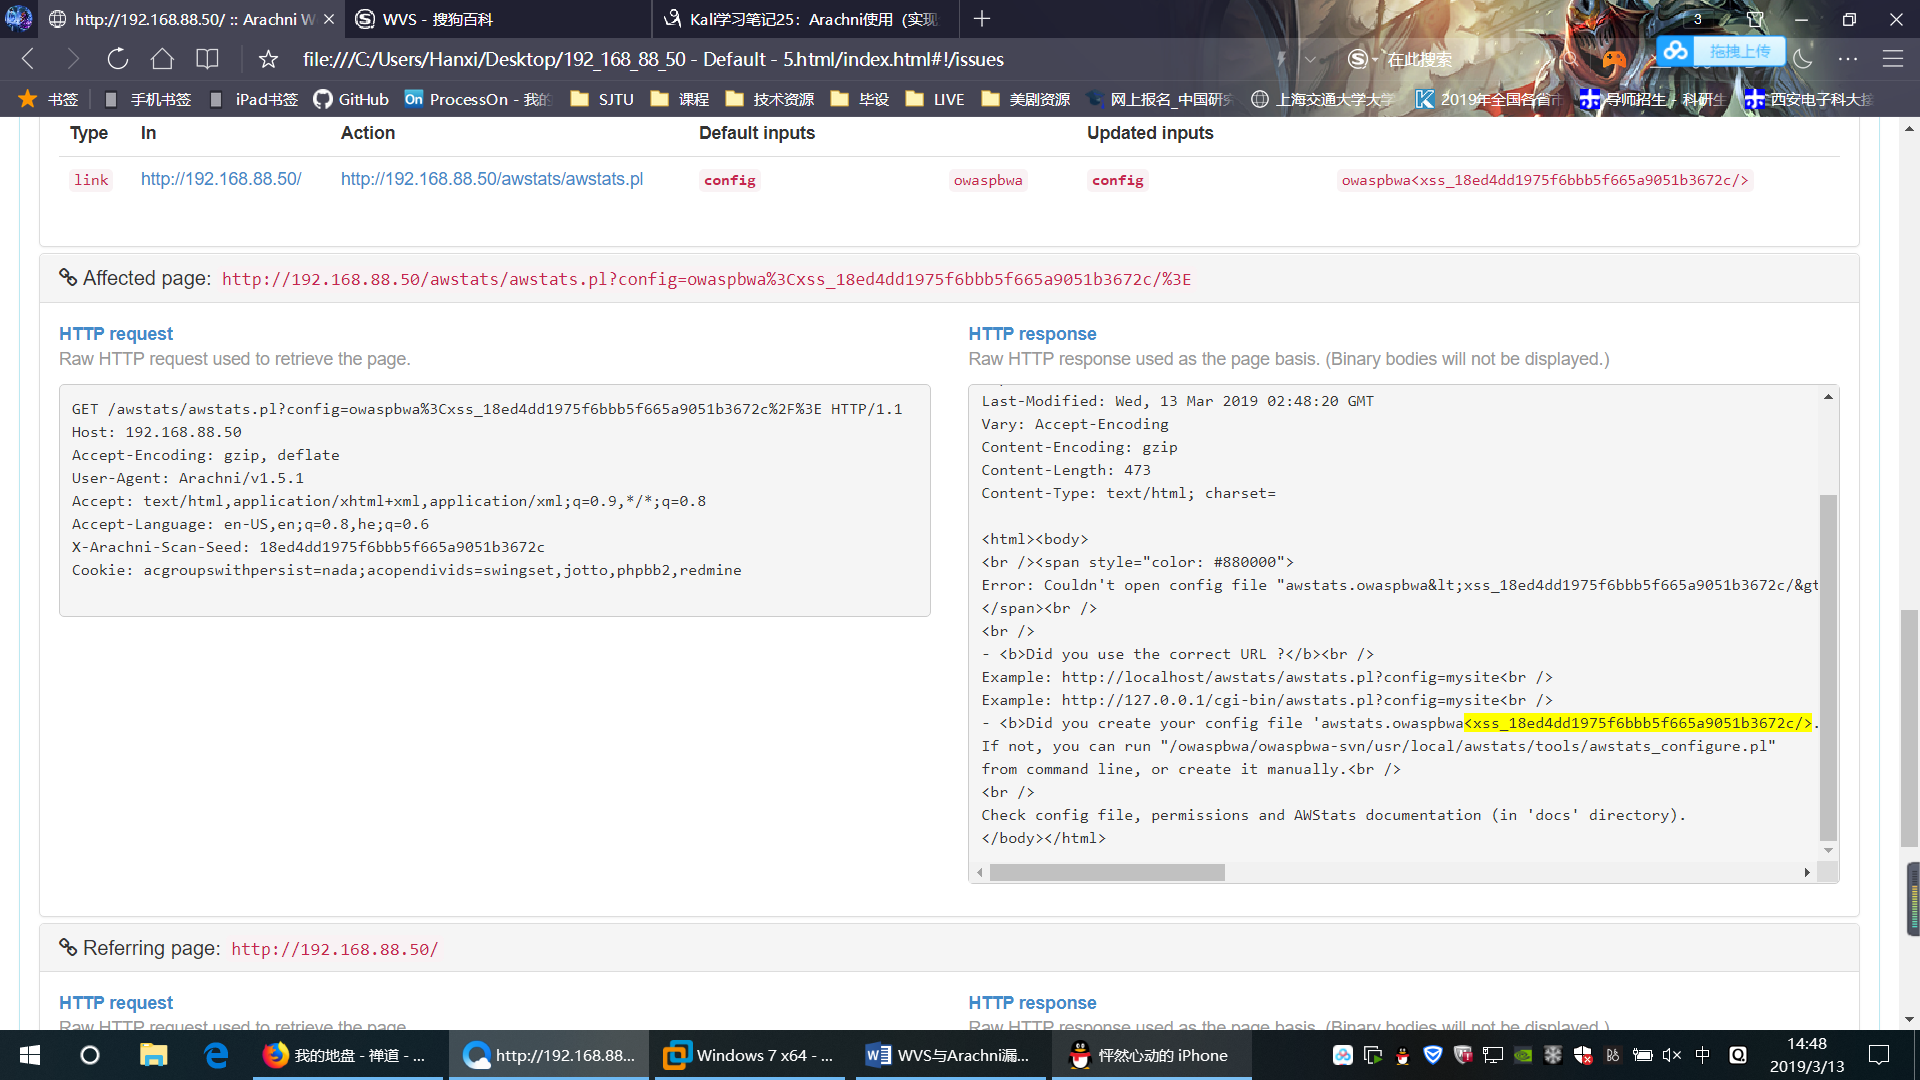Viewport: 1920px width, 1080px height.
Task: Click the response pane's scroll-up arrow
Action: tap(1828, 397)
